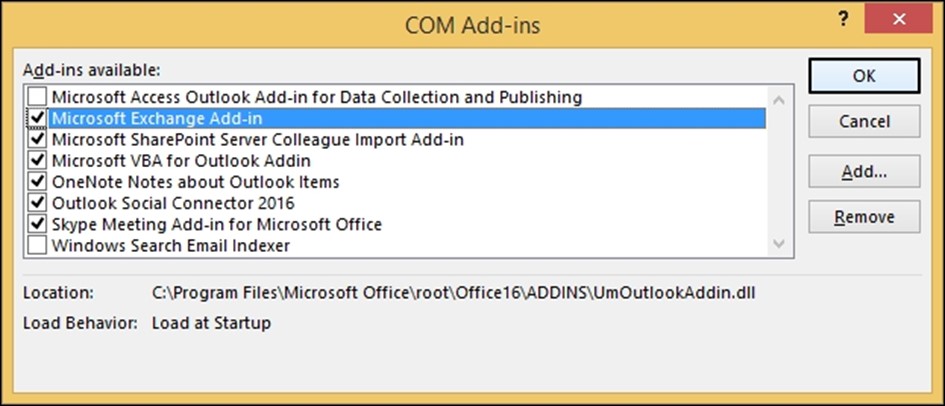The height and width of the screenshot is (406, 945).
Task: Disable OneNote Notes about Outlook Items checkbox
Action: pyautogui.click(x=38, y=181)
